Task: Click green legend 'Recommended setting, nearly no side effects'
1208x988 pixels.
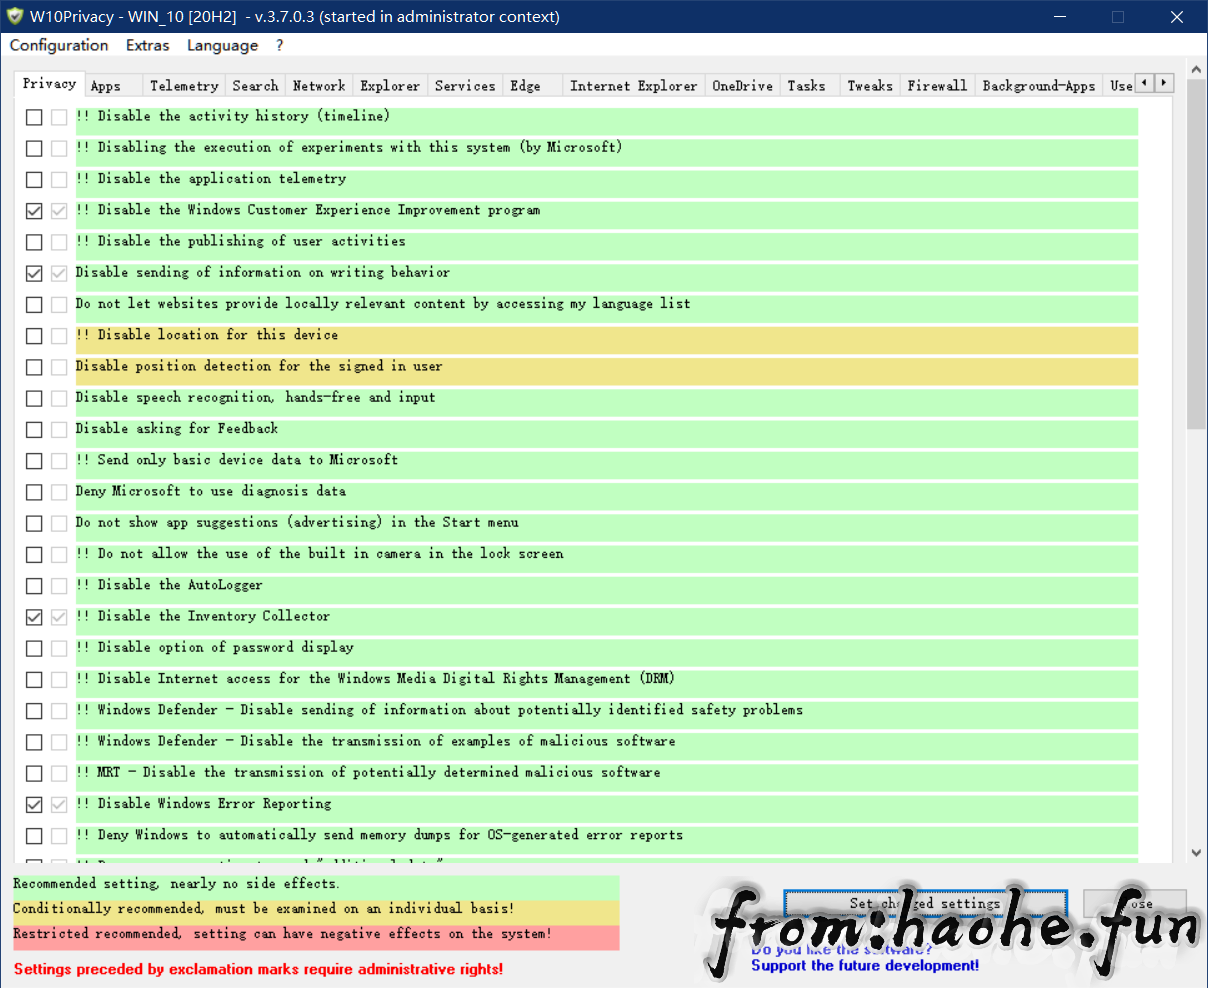Action: click(176, 884)
